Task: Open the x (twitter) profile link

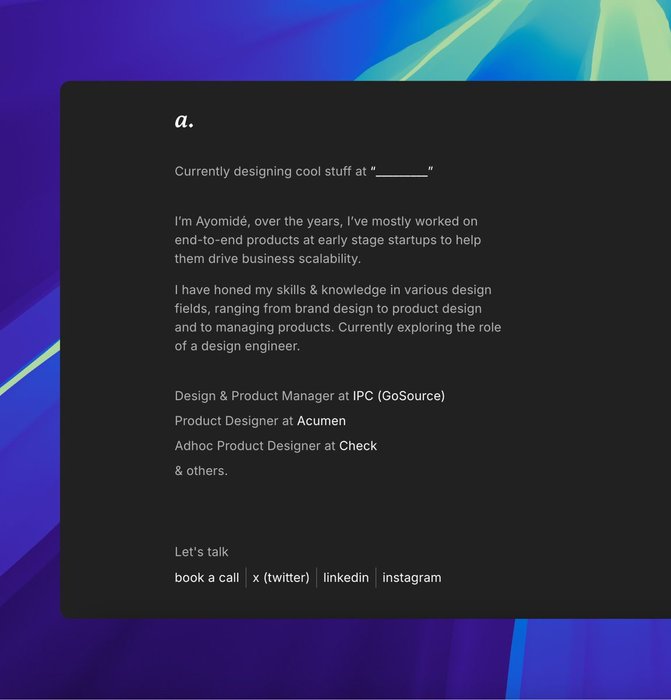Action: pos(281,578)
